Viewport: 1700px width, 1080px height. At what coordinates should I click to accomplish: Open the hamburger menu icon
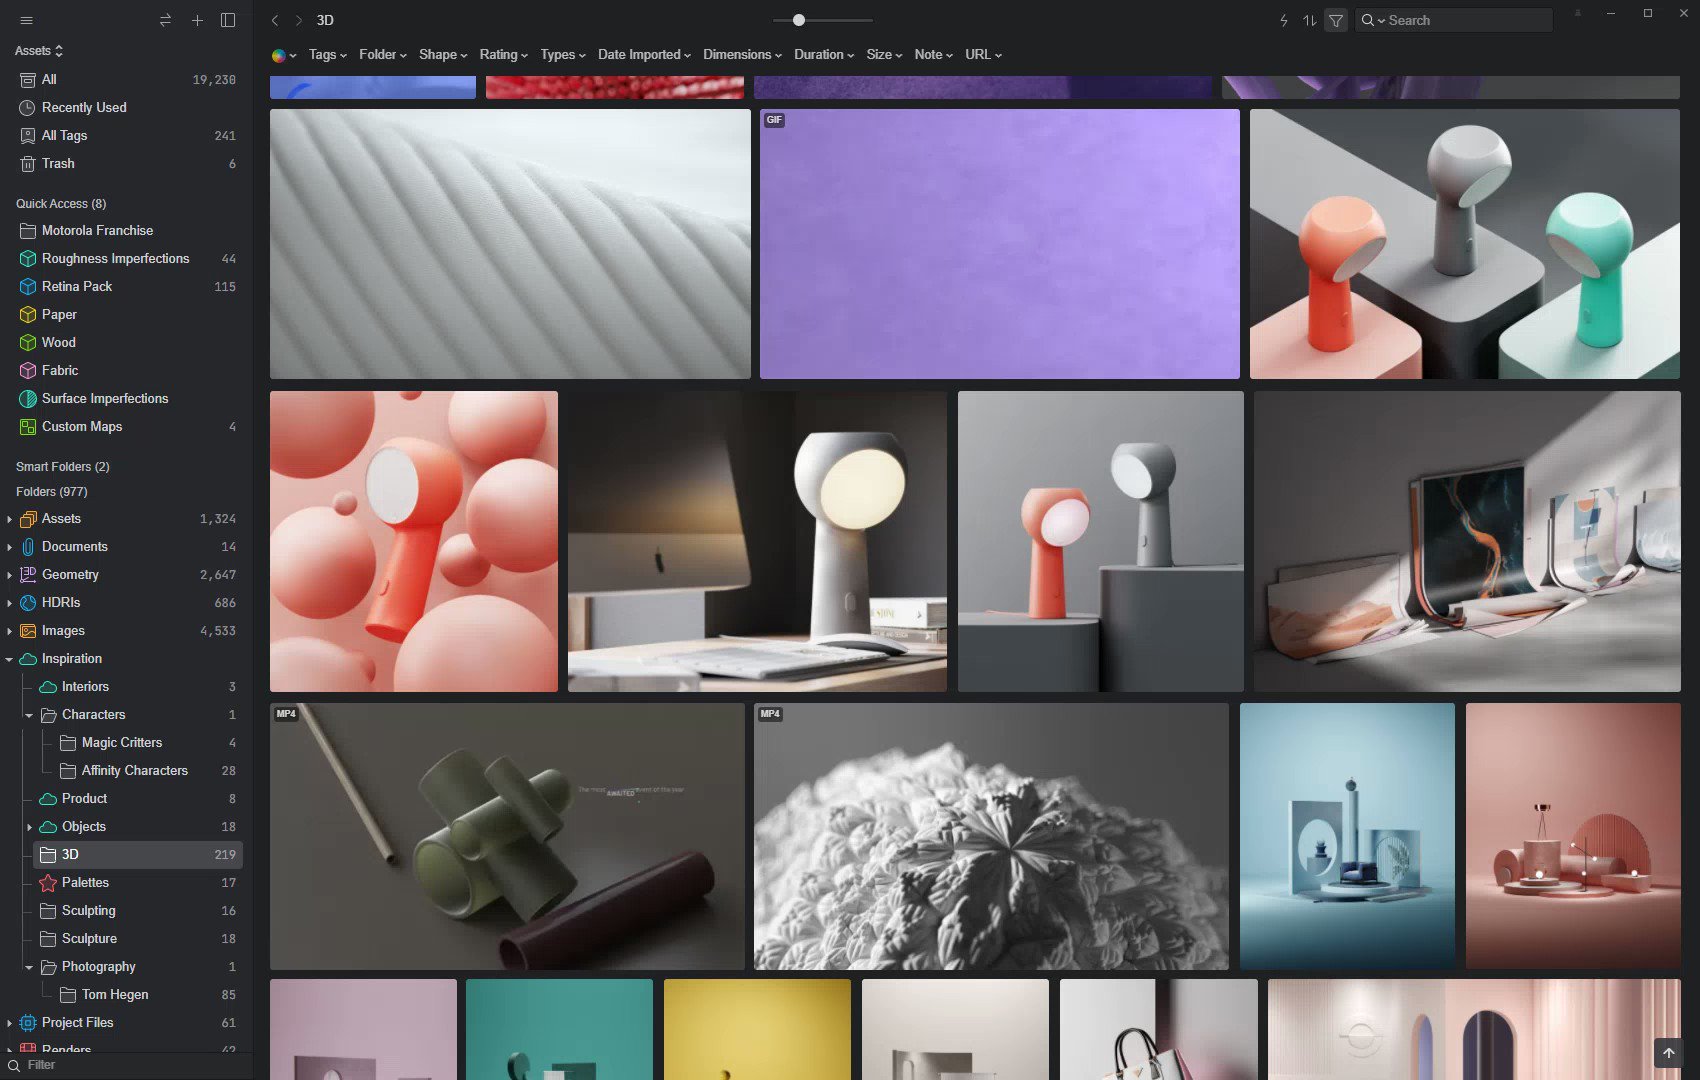27,20
